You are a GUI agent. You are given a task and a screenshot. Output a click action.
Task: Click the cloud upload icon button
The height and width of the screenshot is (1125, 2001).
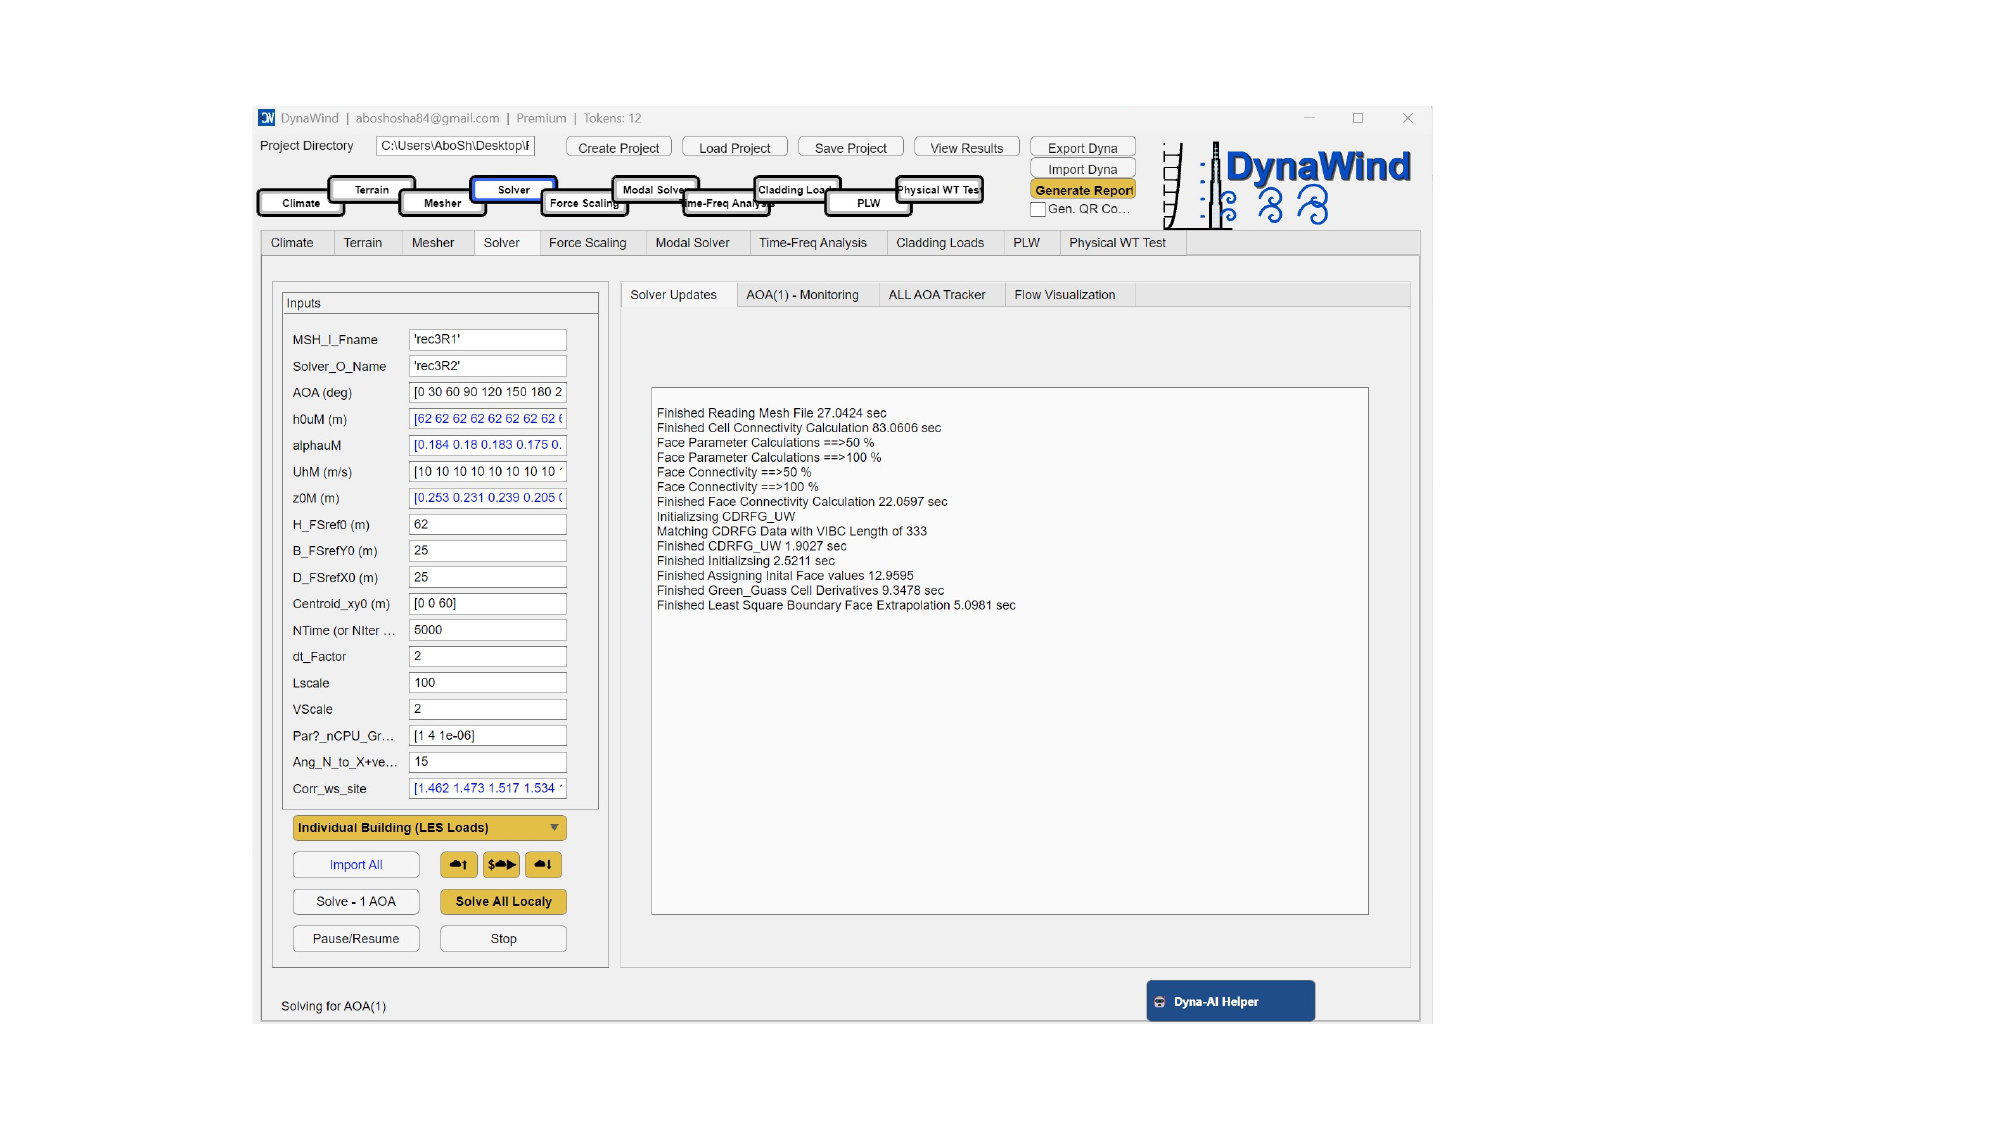[458, 864]
